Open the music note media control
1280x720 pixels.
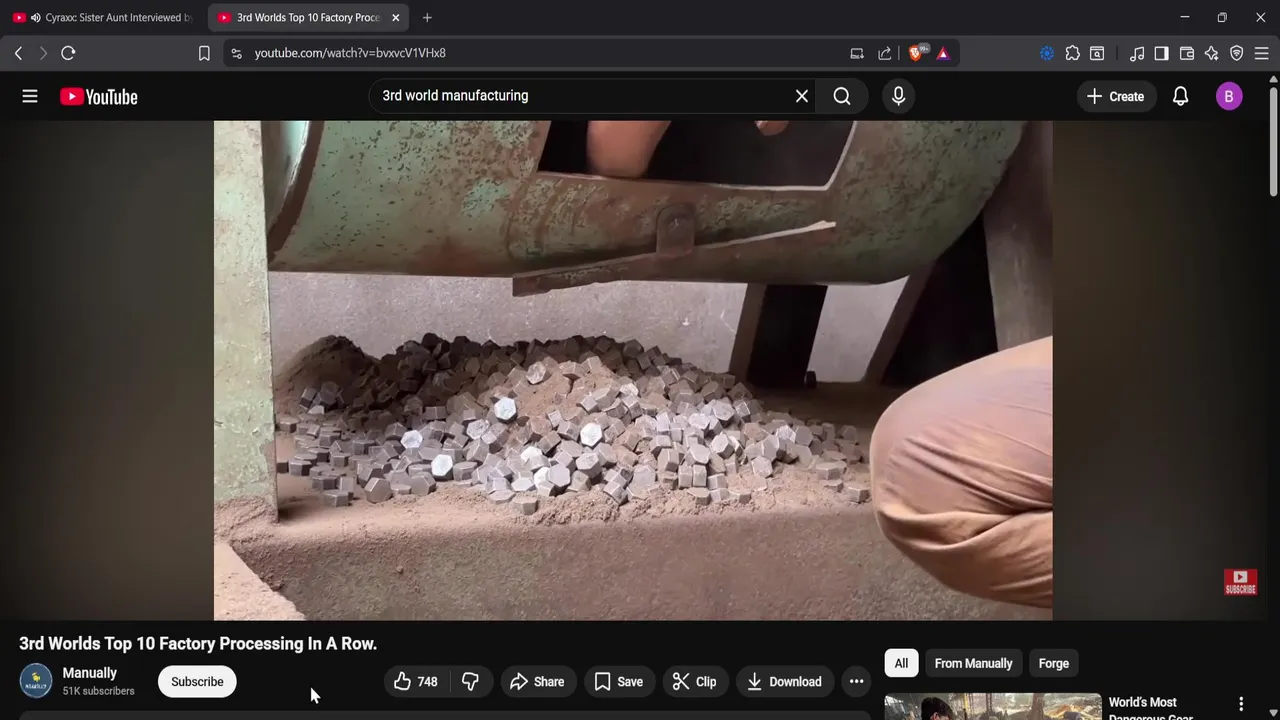1137,53
